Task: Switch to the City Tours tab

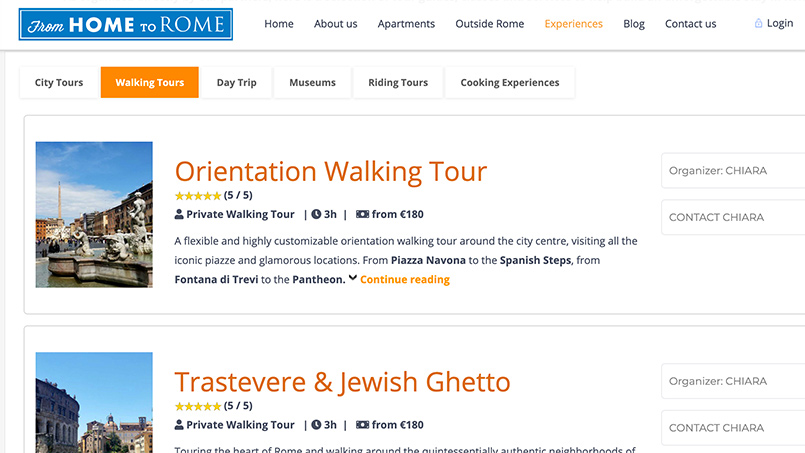Action: click(59, 82)
